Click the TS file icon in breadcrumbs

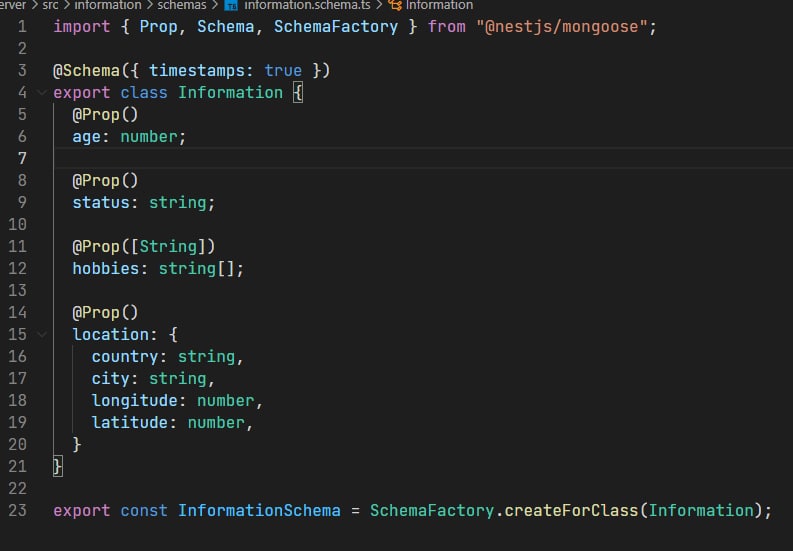pyautogui.click(x=231, y=5)
